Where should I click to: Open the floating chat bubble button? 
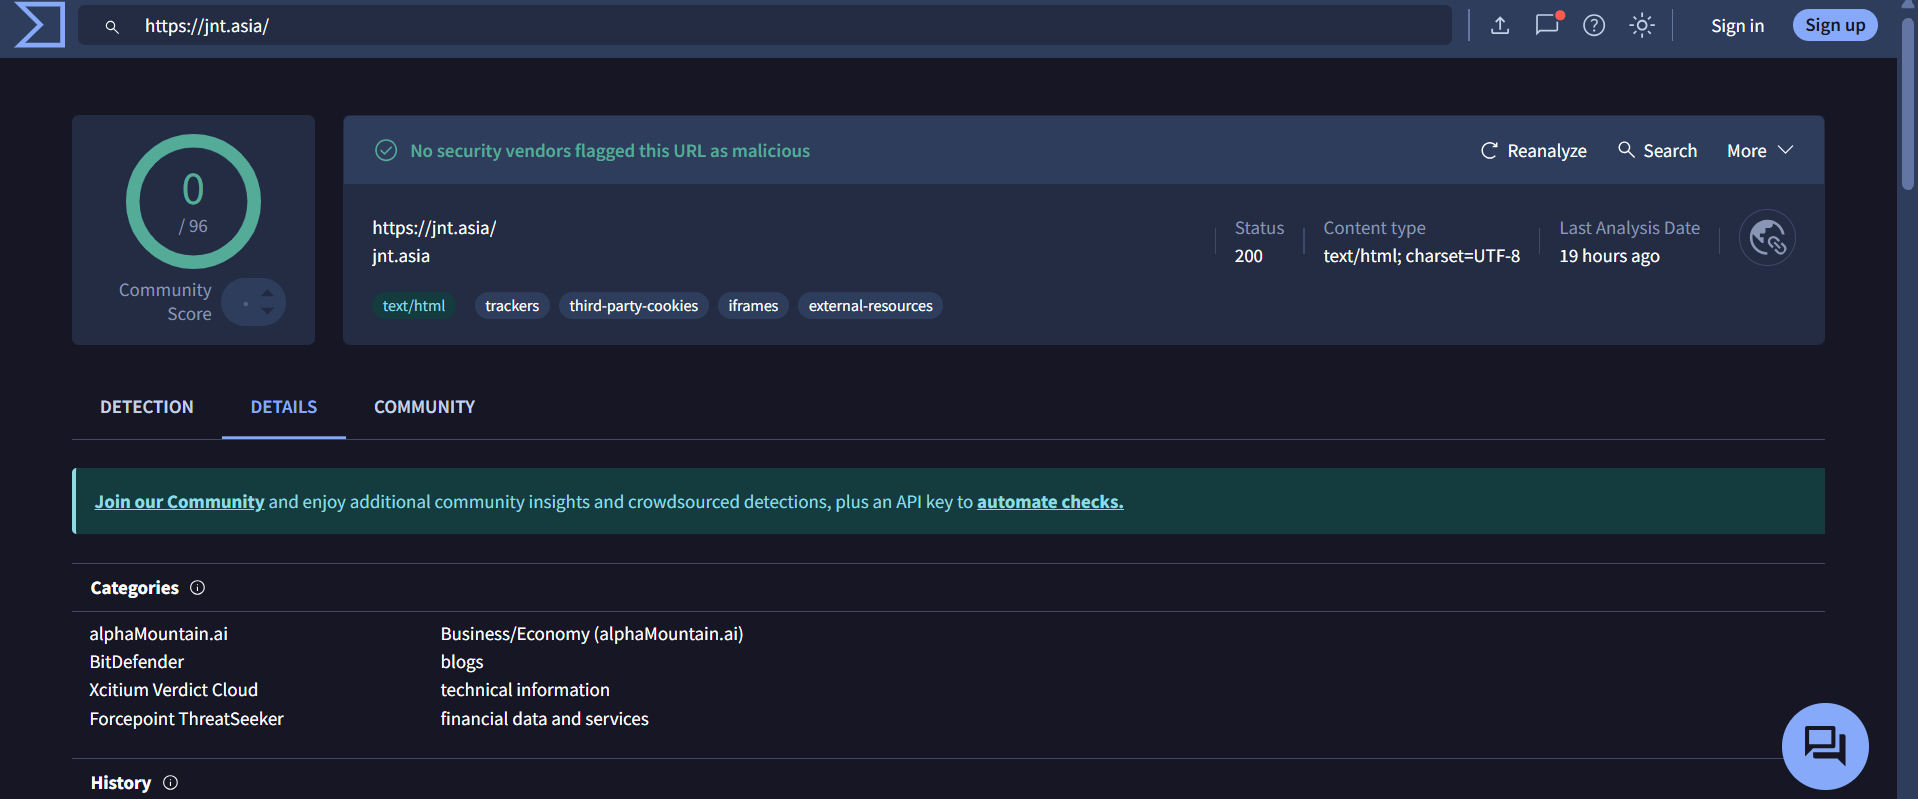[x=1825, y=746]
